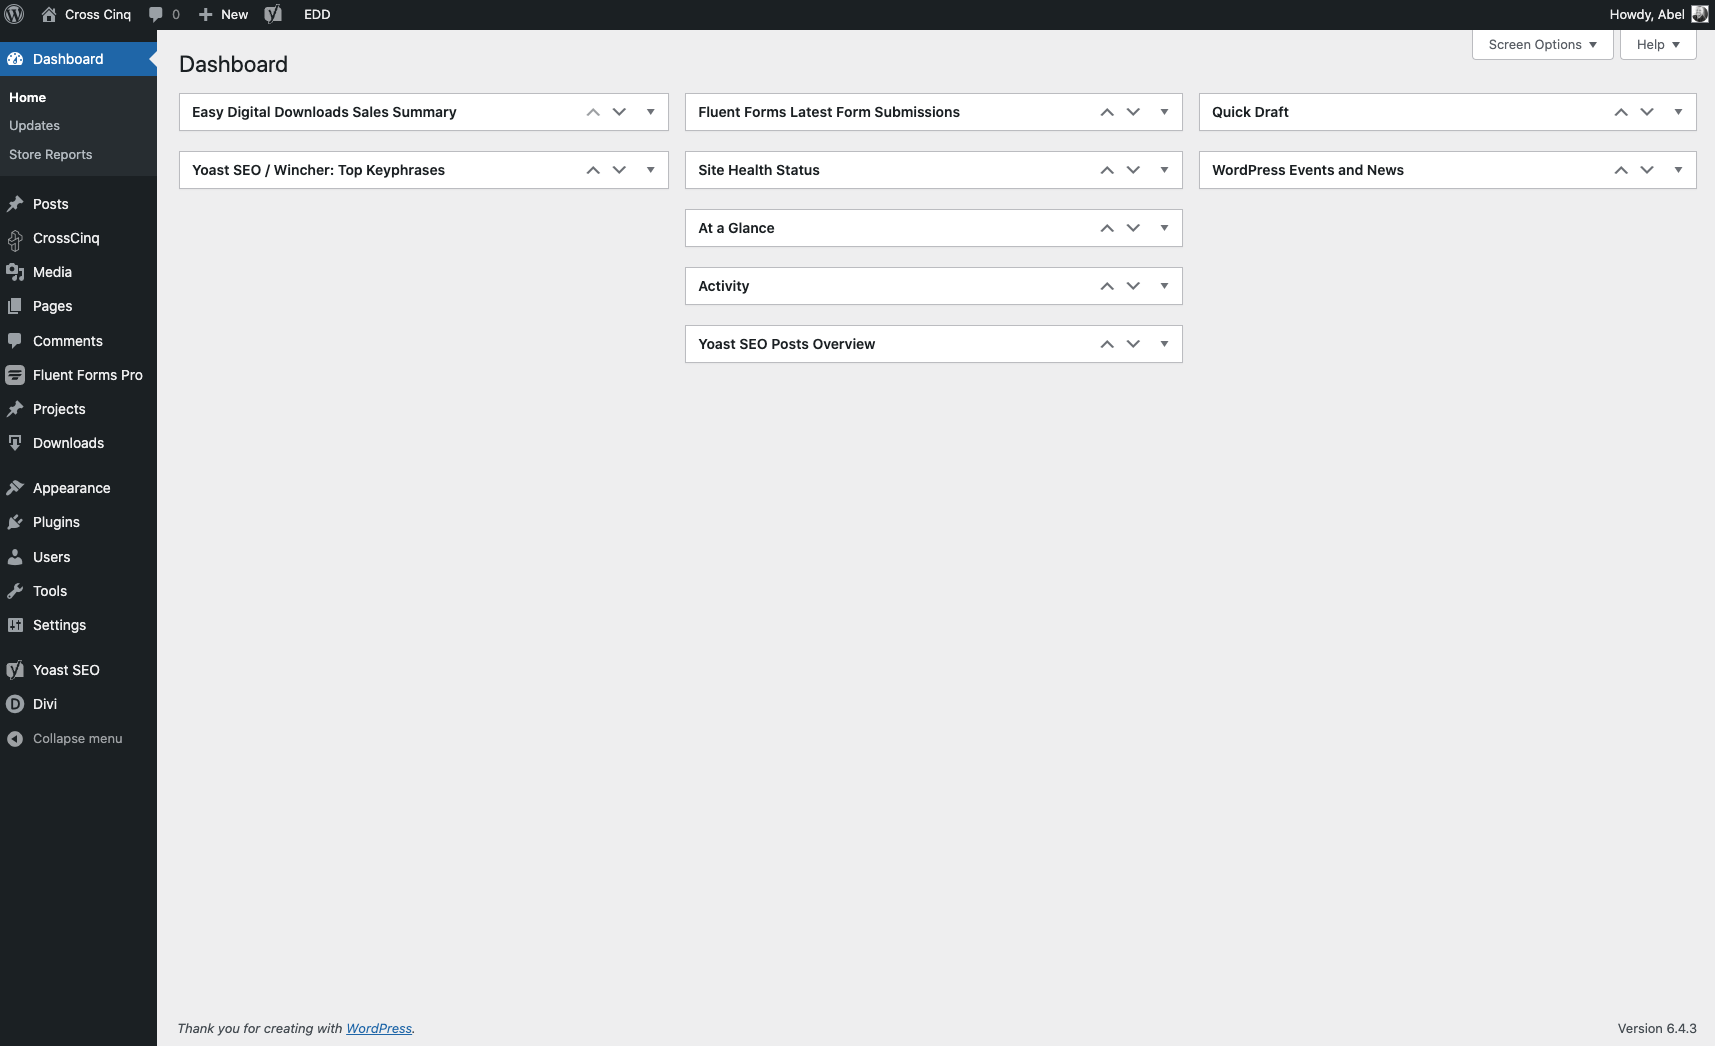Click the Tools wrench icon
This screenshot has height=1046, width=1715.
pos(15,591)
